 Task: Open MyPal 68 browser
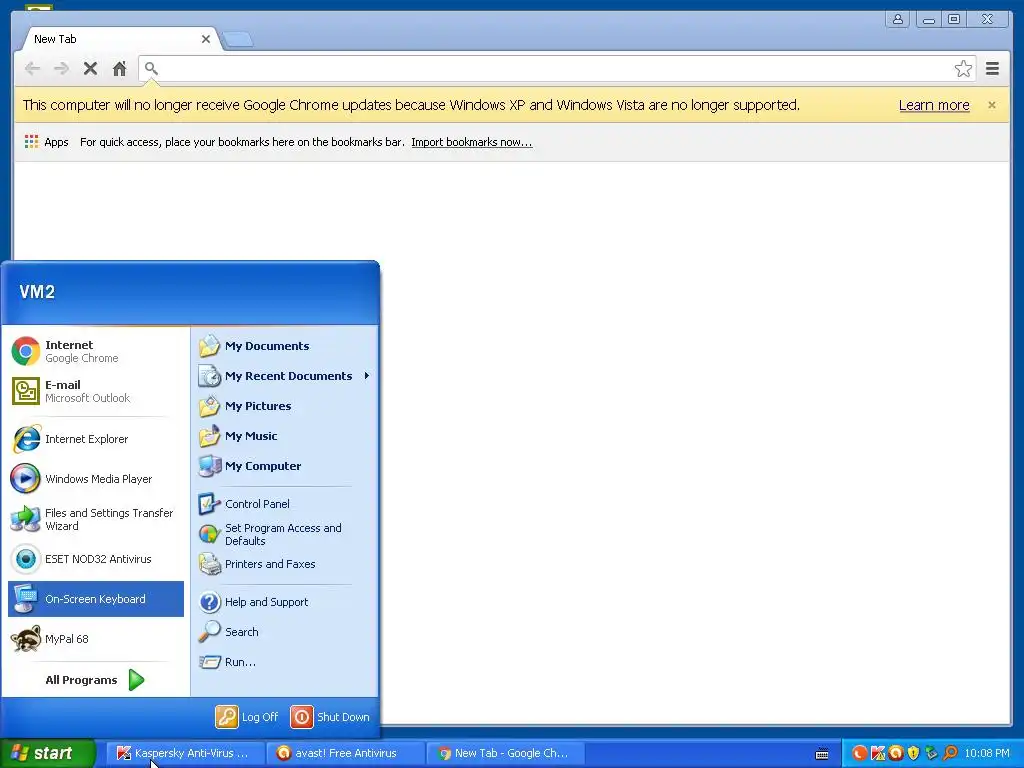point(96,639)
